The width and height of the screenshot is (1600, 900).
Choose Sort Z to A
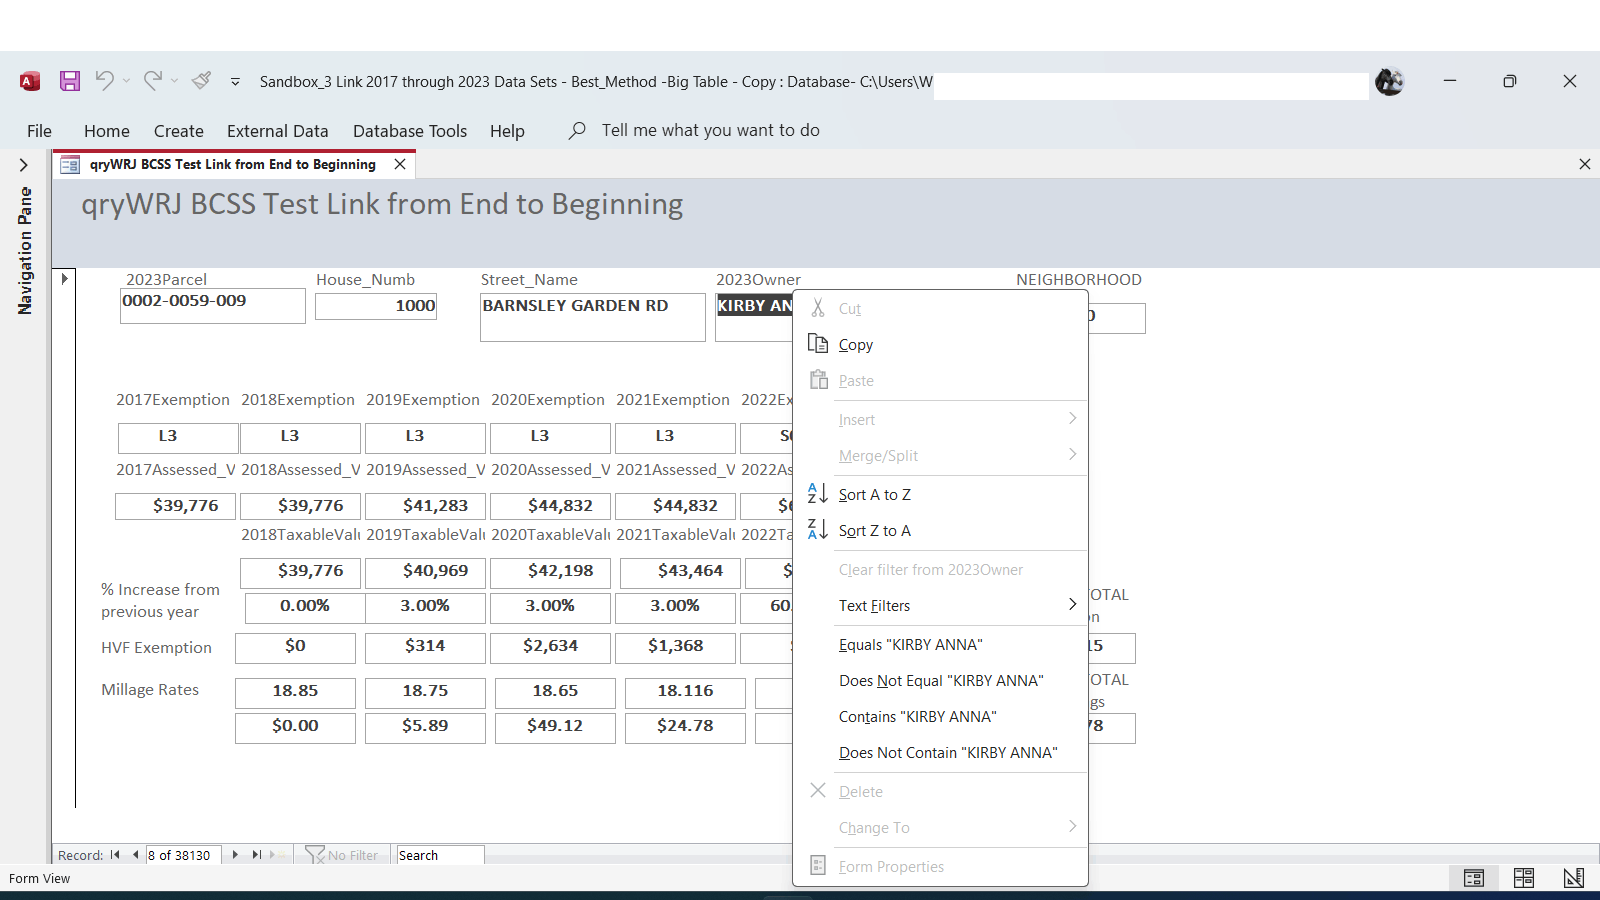click(x=940, y=531)
